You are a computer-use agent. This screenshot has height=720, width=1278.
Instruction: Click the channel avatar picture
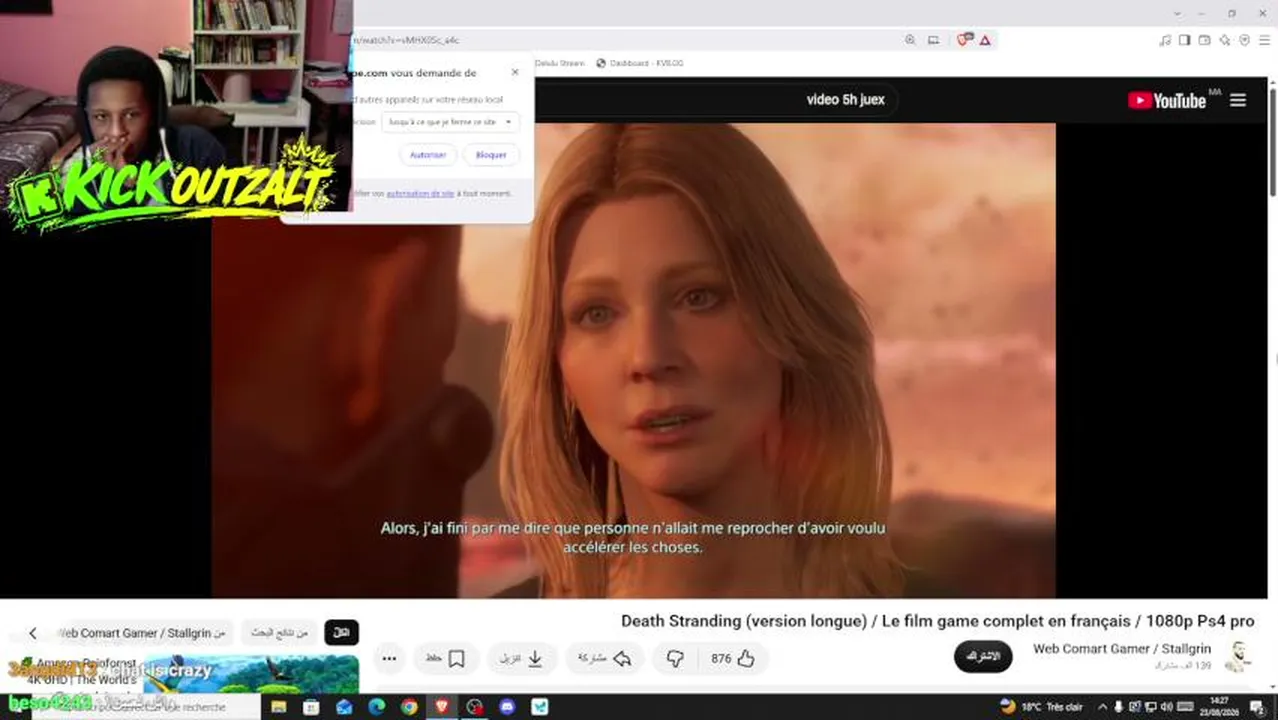[1239, 656]
